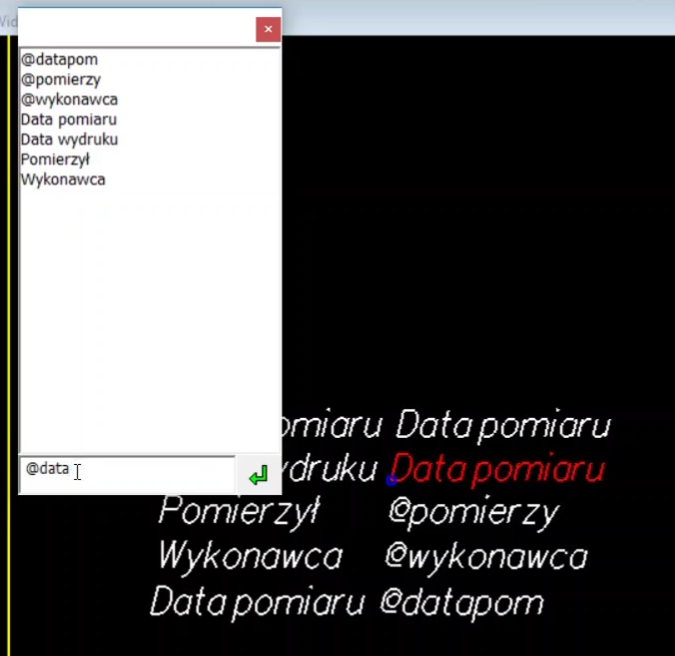Pick Data pomiaru list entry in dialog
The height and width of the screenshot is (656, 675).
pos(68,120)
